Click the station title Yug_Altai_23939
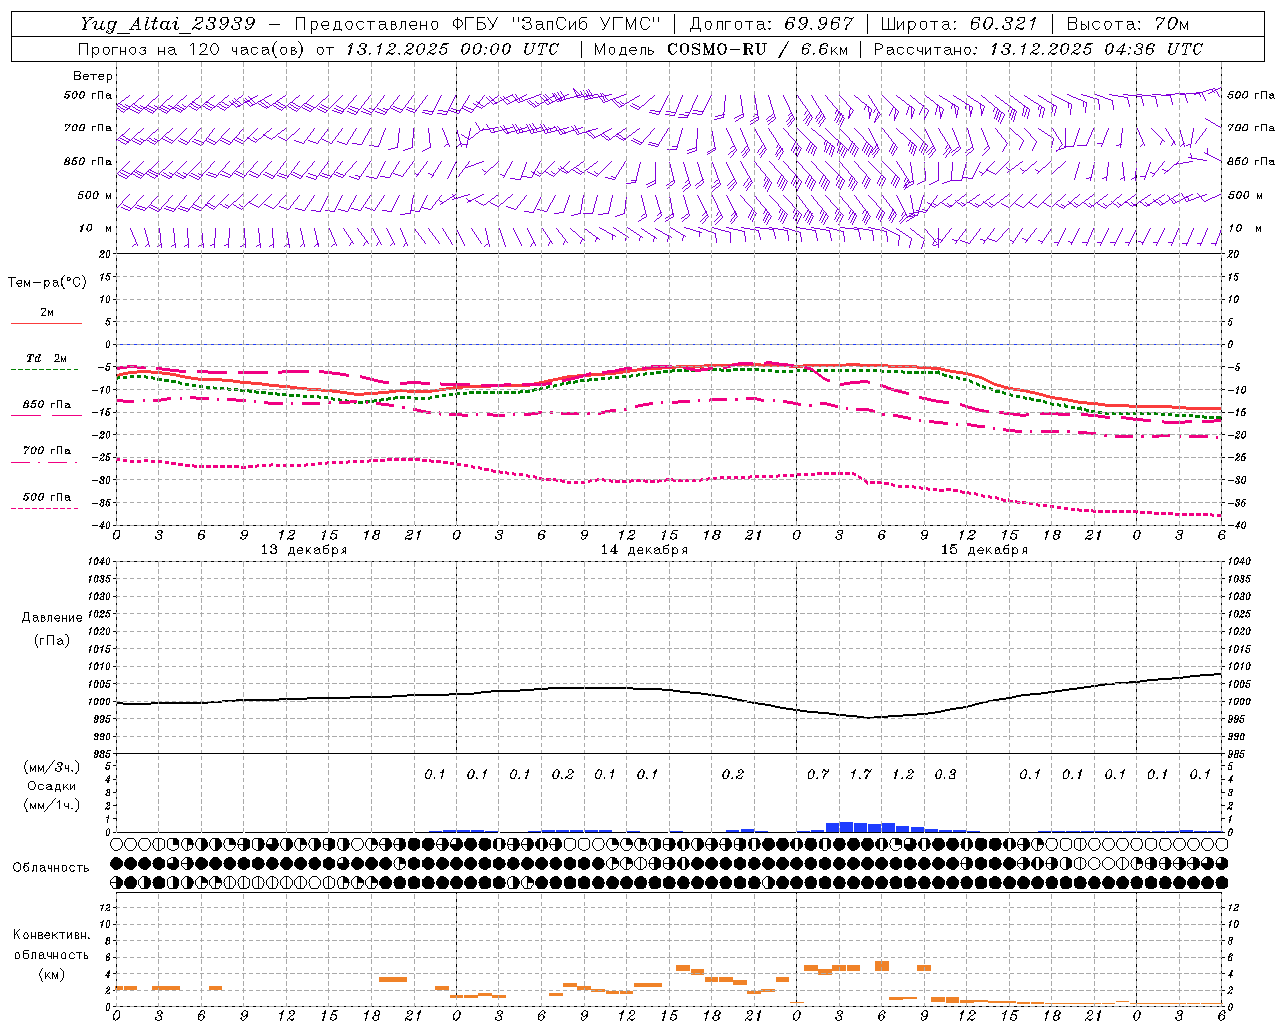 tap(168, 24)
